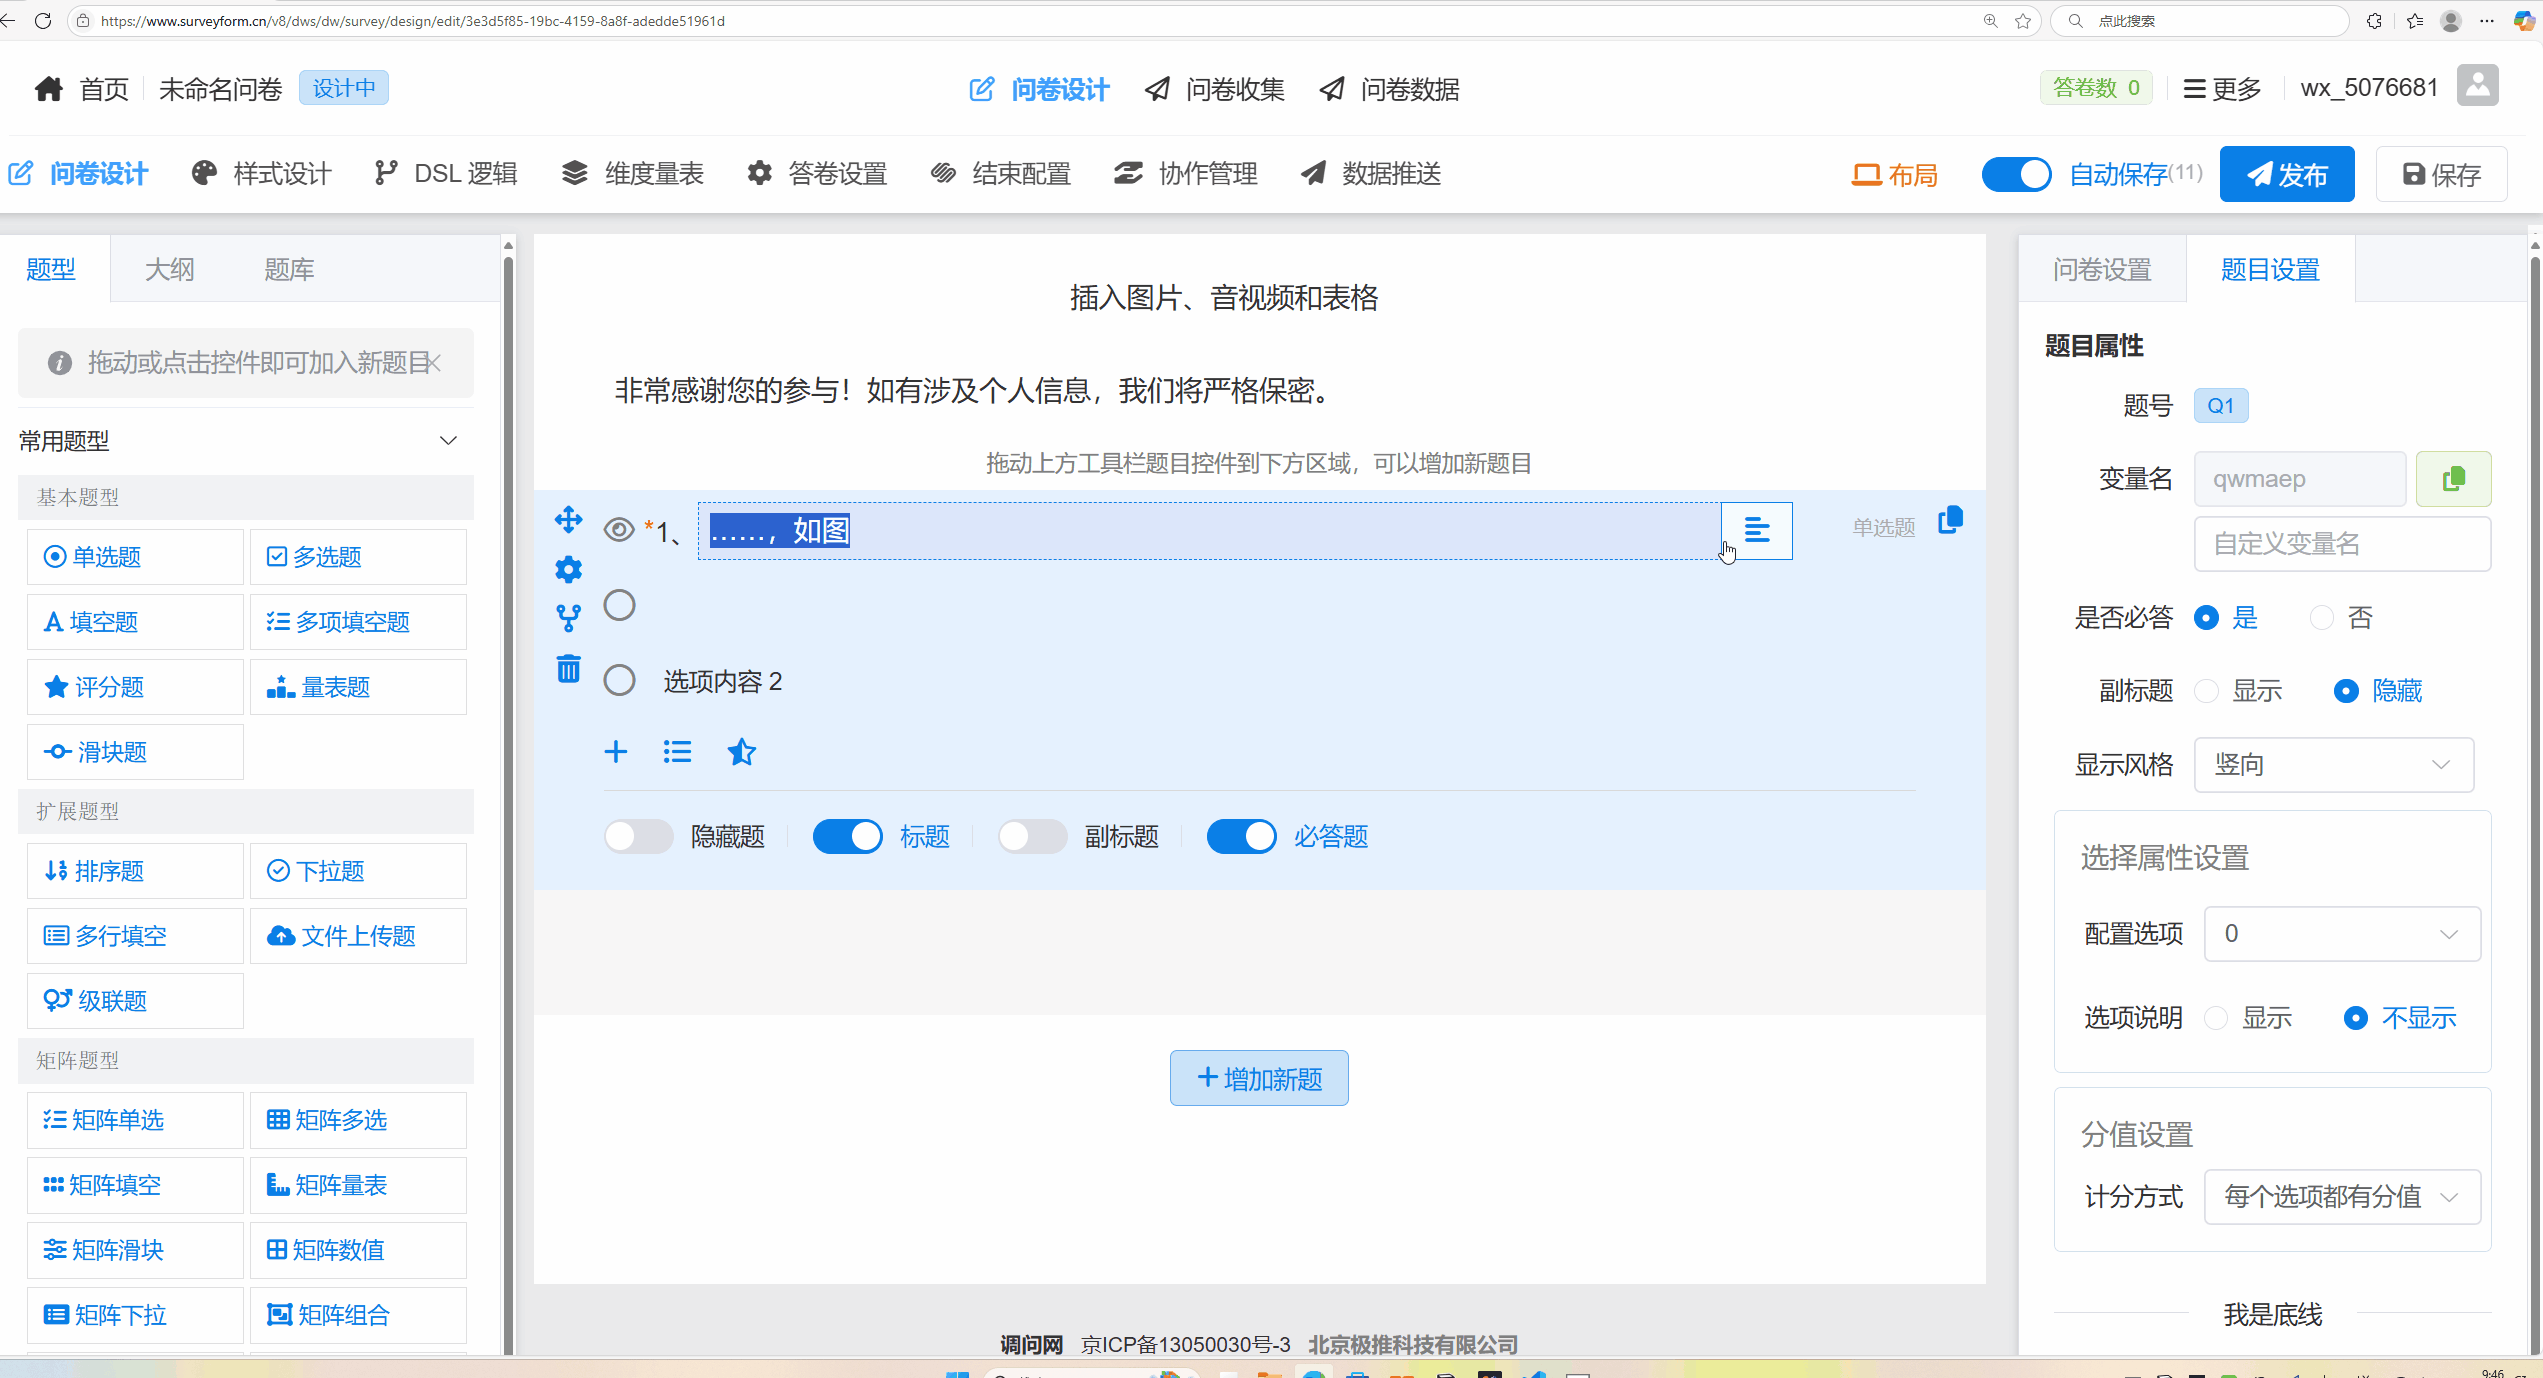Click the question logic branch icon

(x=568, y=618)
